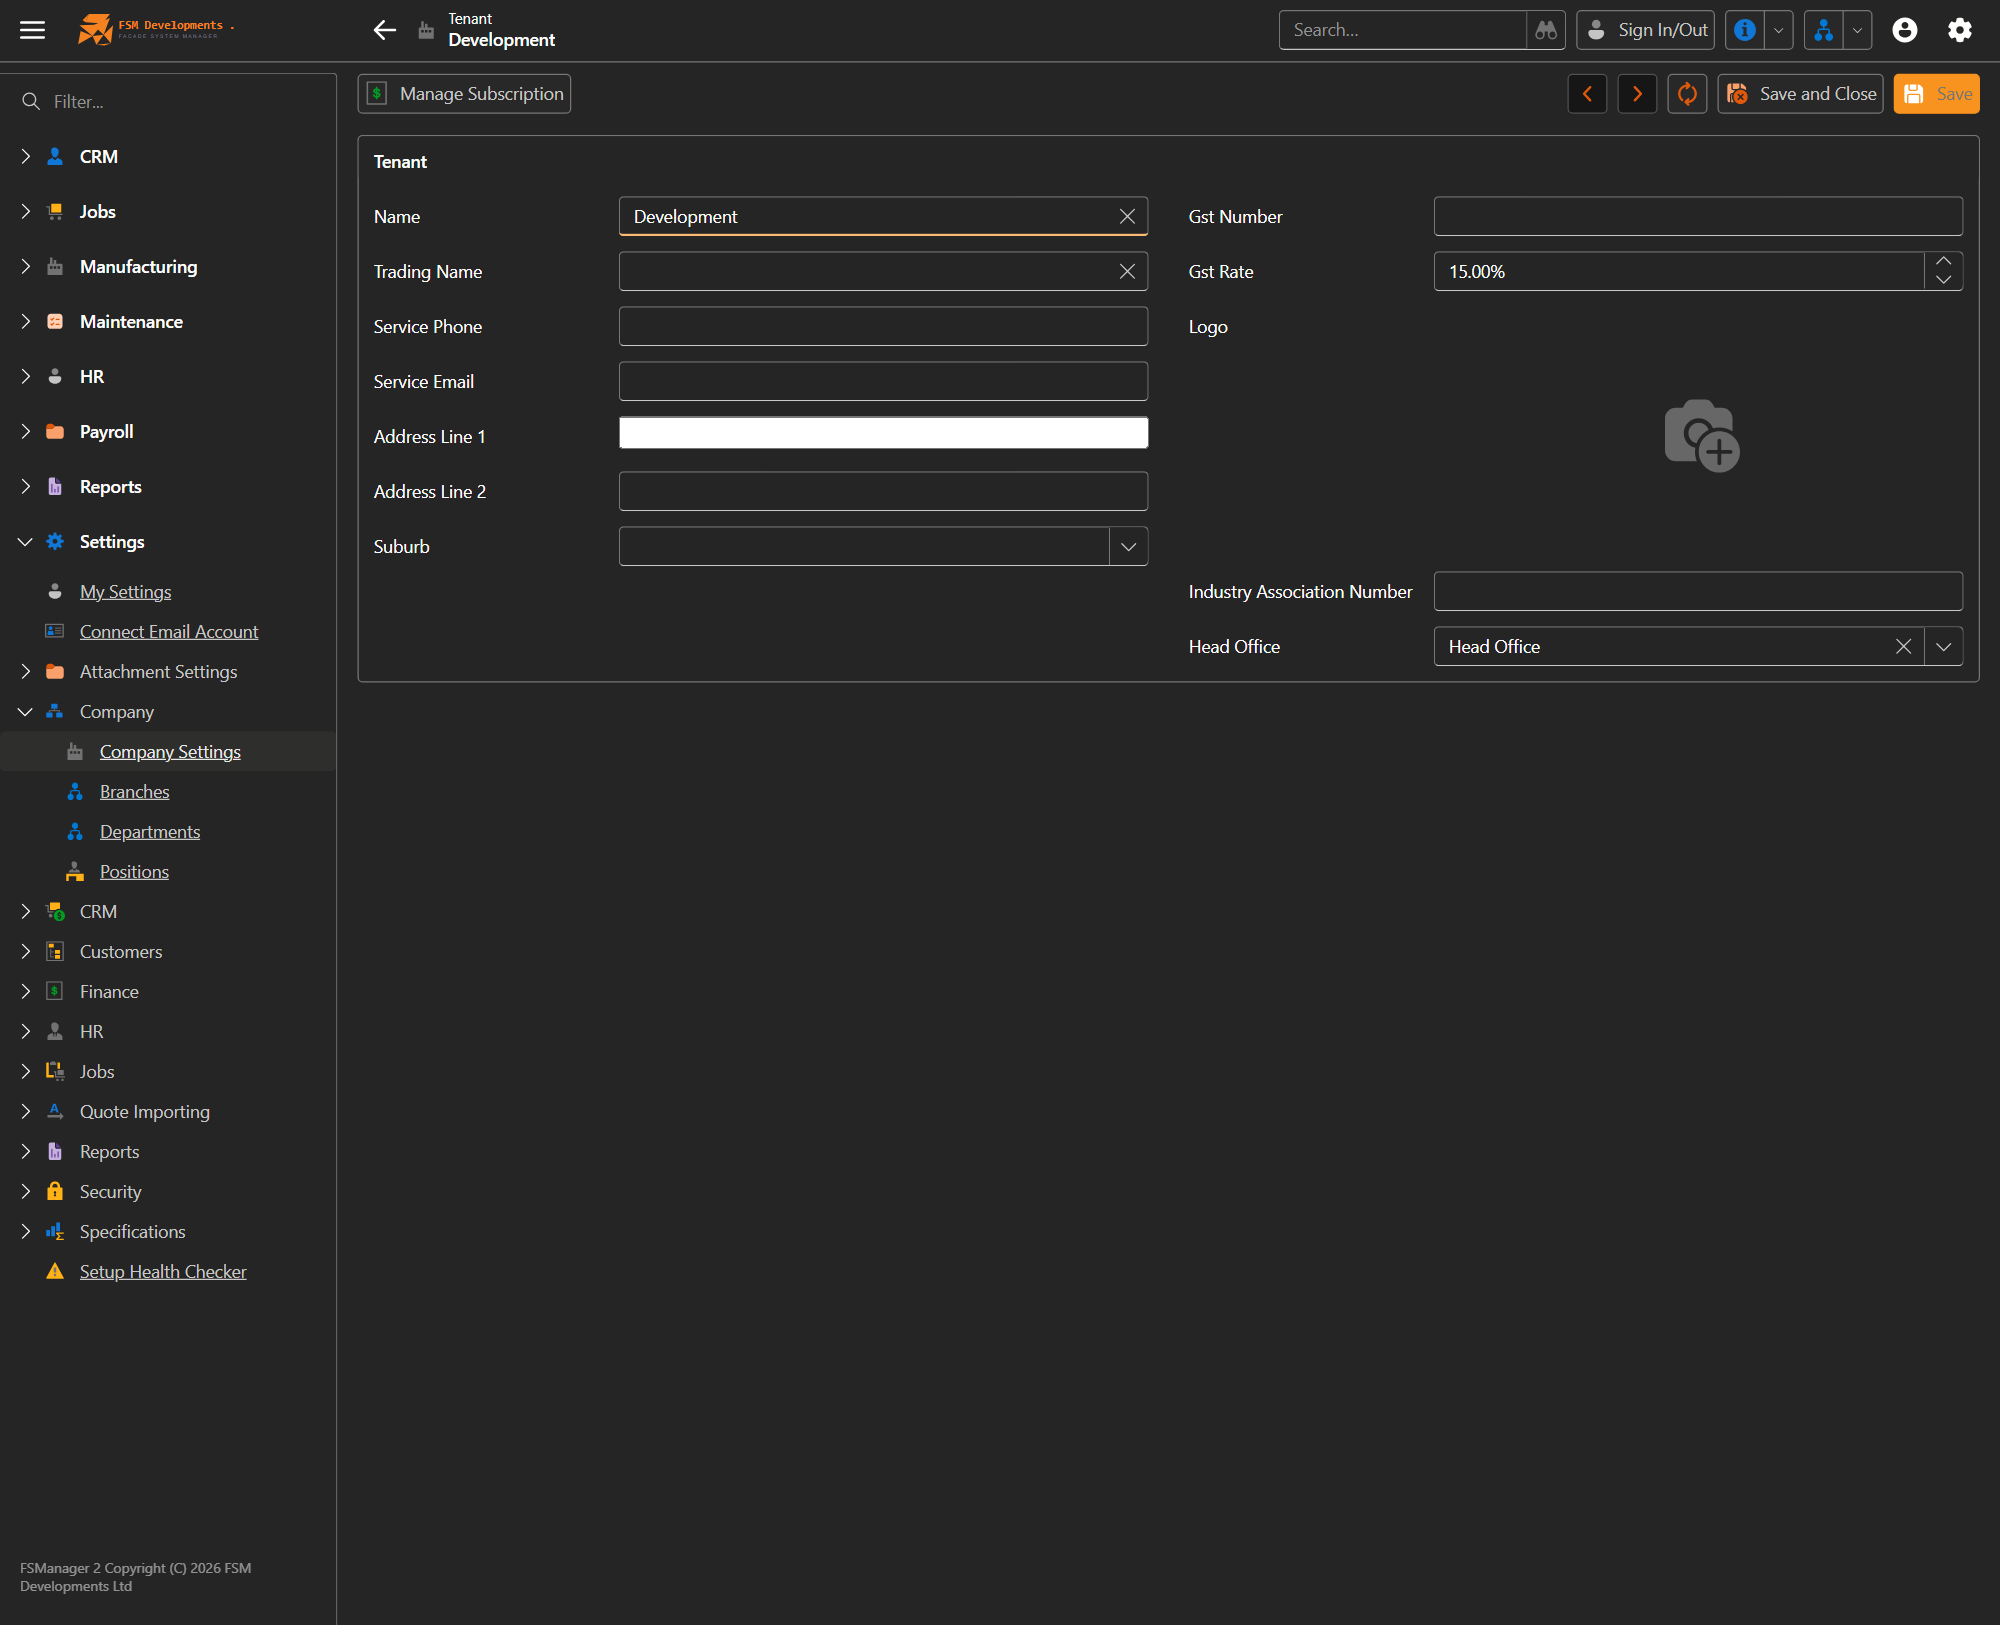
Task: Click the top-level HR person icon
Action: pos(55,376)
